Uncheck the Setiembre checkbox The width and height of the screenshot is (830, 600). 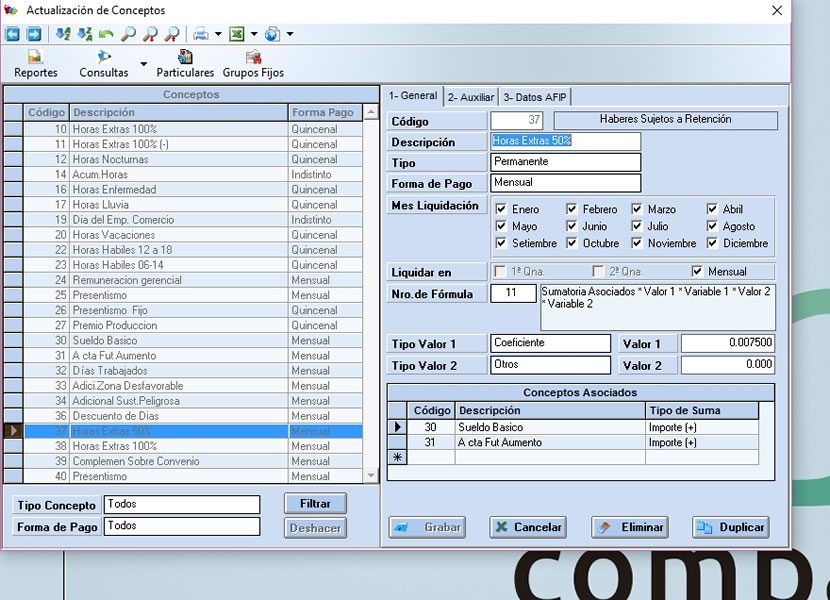[501, 243]
